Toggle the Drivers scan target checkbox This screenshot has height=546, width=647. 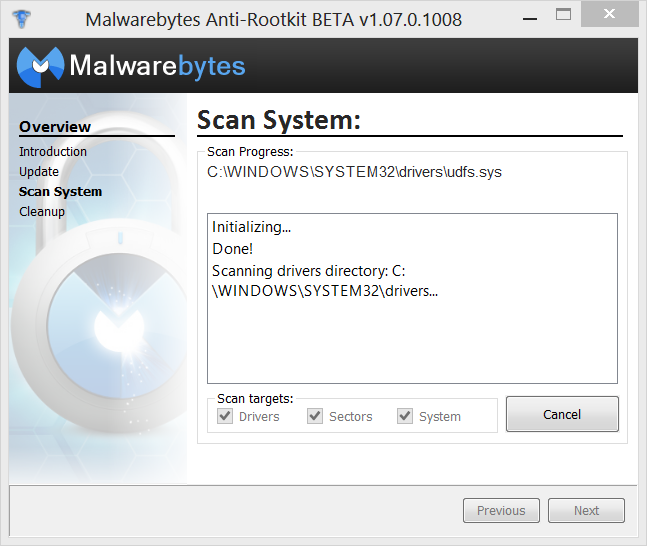point(225,416)
